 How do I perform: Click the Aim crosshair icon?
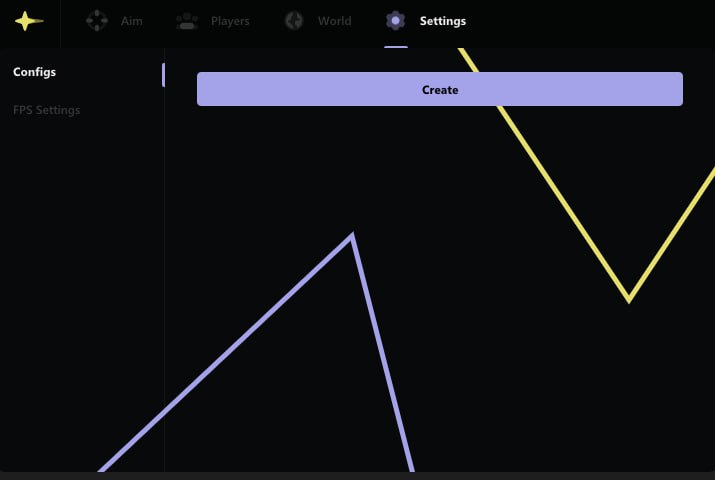coord(97,21)
